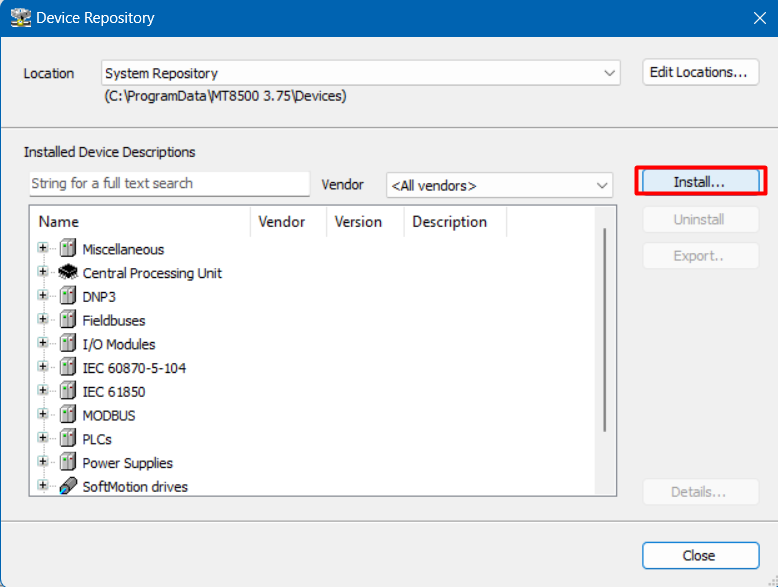The width and height of the screenshot is (778, 587).
Task: Click the Install... button
Action: pyautogui.click(x=700, y=182)
